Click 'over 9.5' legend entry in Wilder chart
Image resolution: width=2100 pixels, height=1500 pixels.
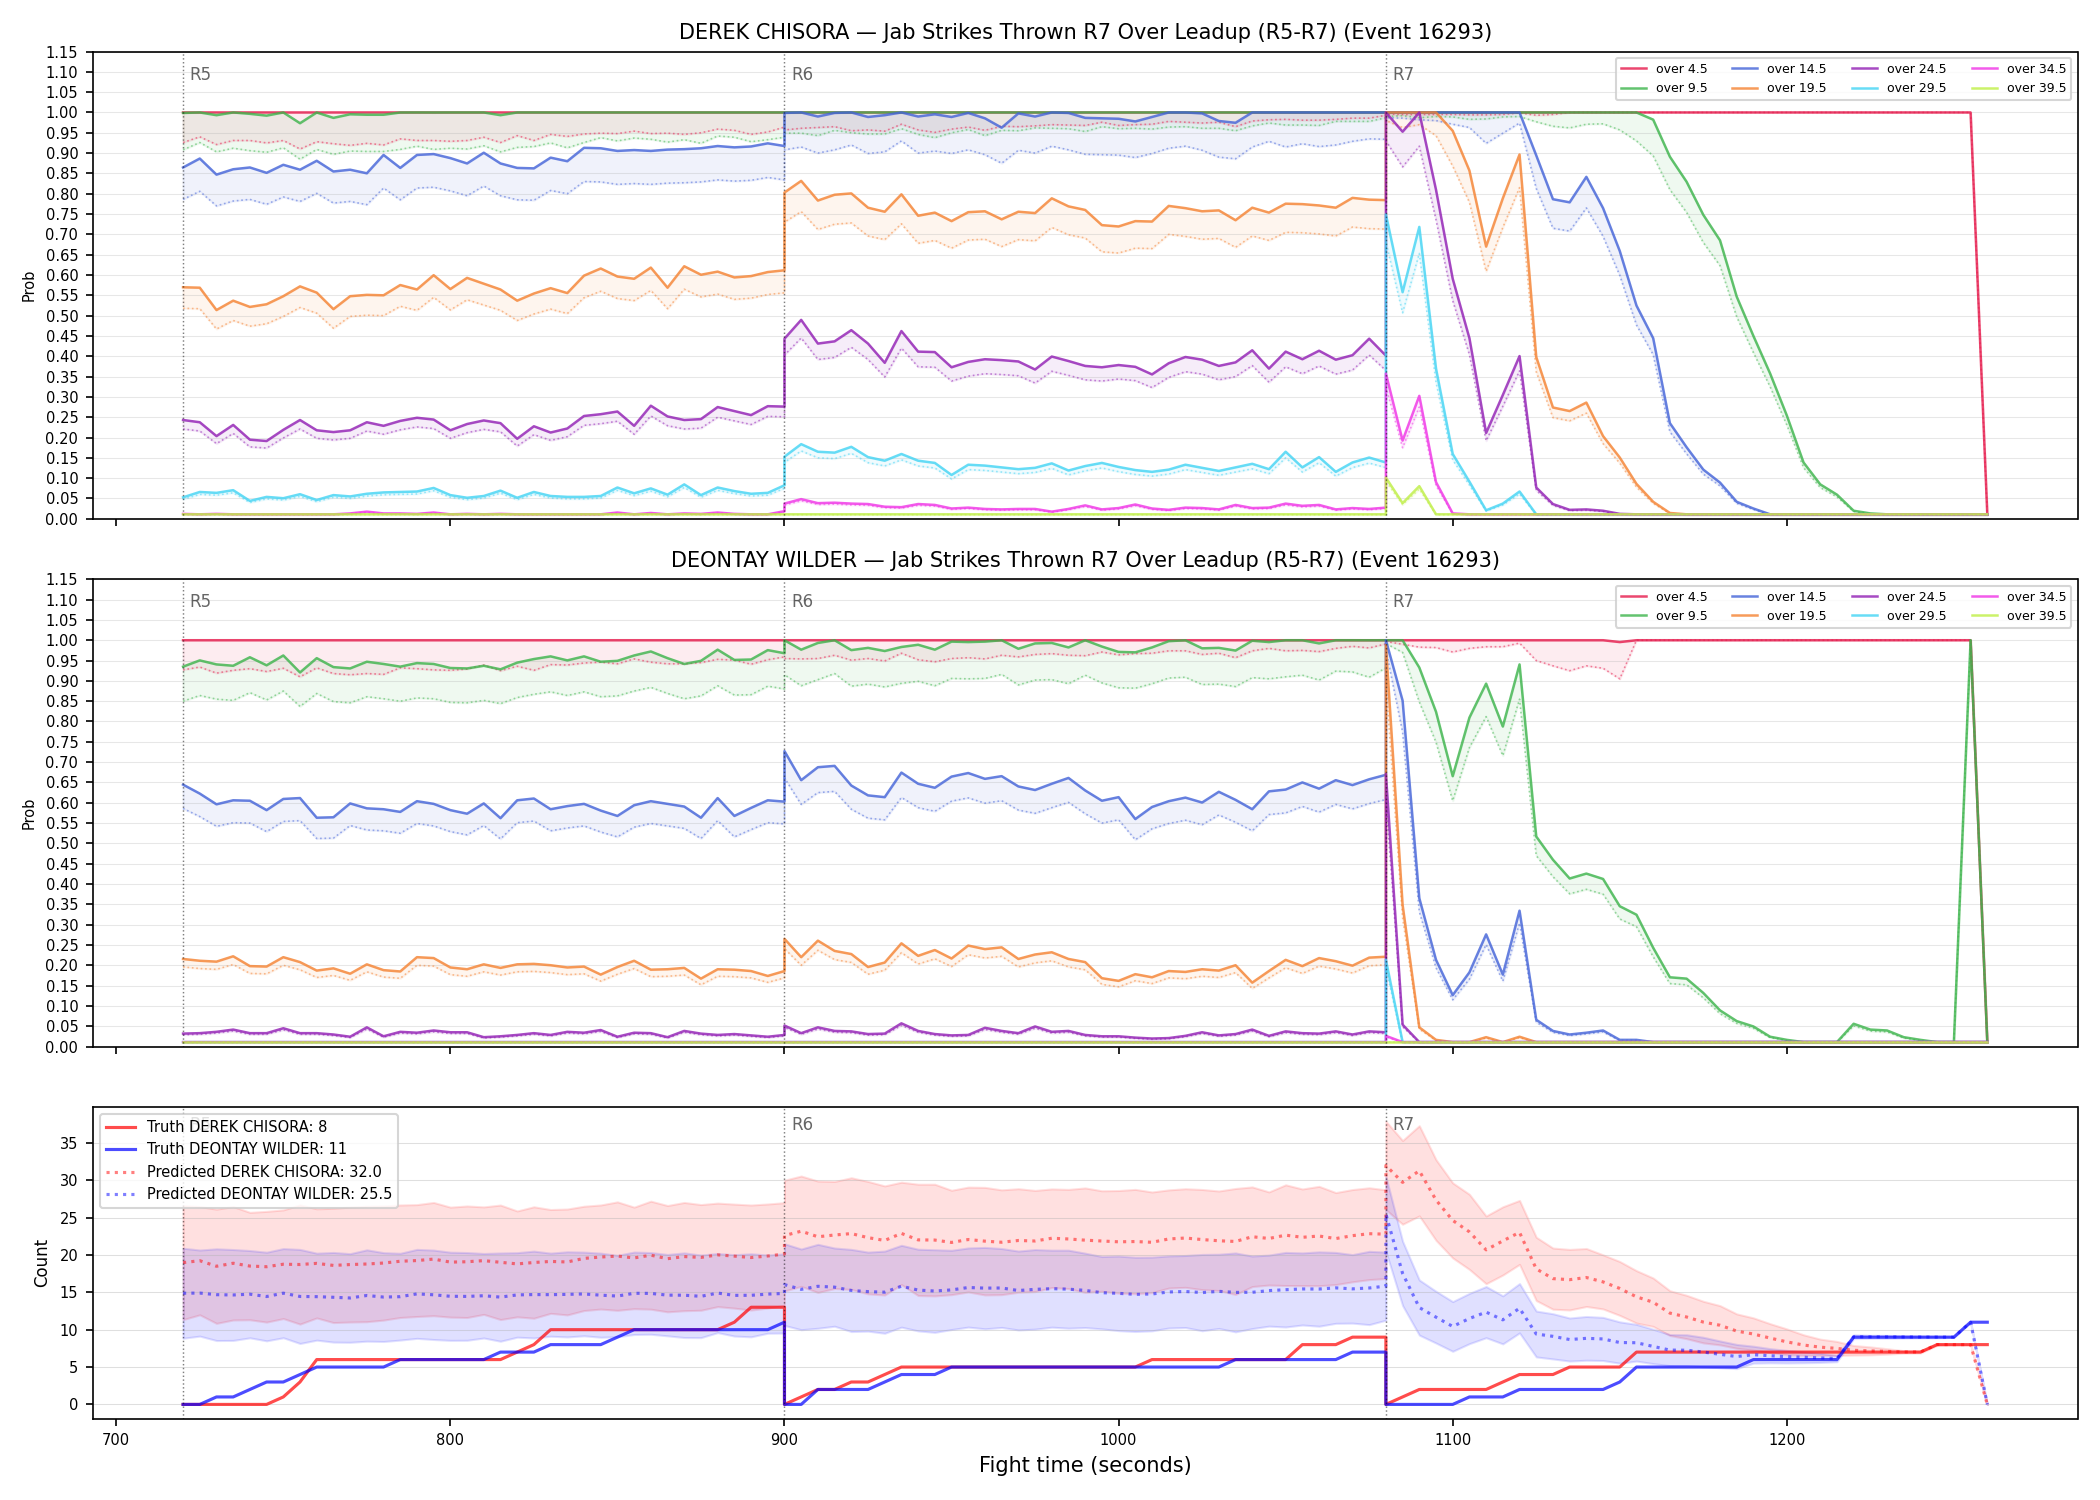tap(1665, 616)
